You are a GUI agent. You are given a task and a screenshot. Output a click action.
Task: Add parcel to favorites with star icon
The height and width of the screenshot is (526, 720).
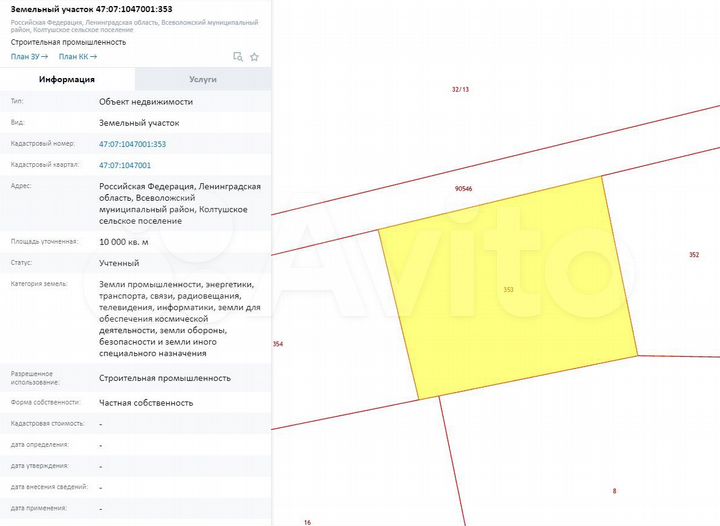[x=254, y=57]
